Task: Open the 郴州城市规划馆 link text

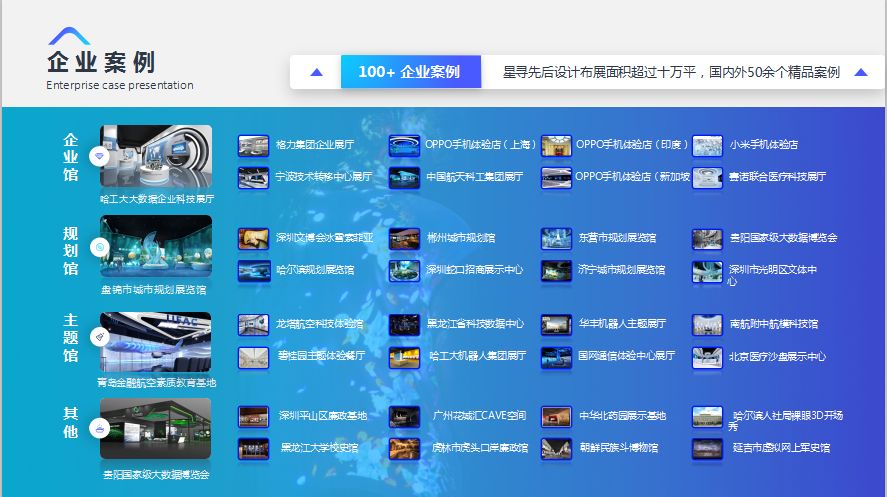Action: pos(461,238)
